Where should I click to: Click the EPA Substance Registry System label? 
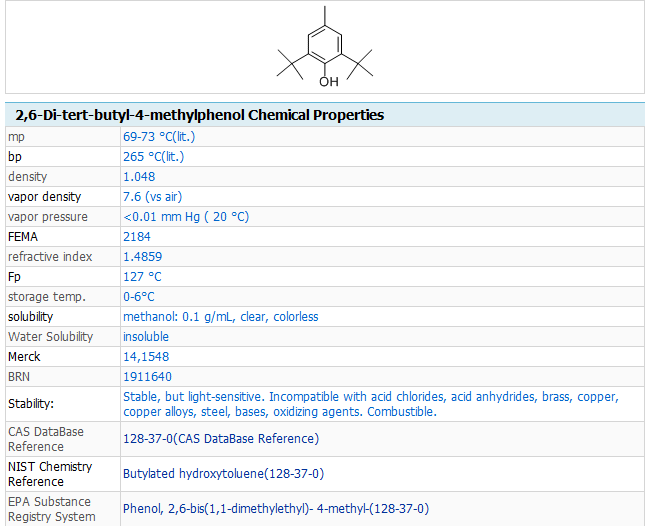50,508
